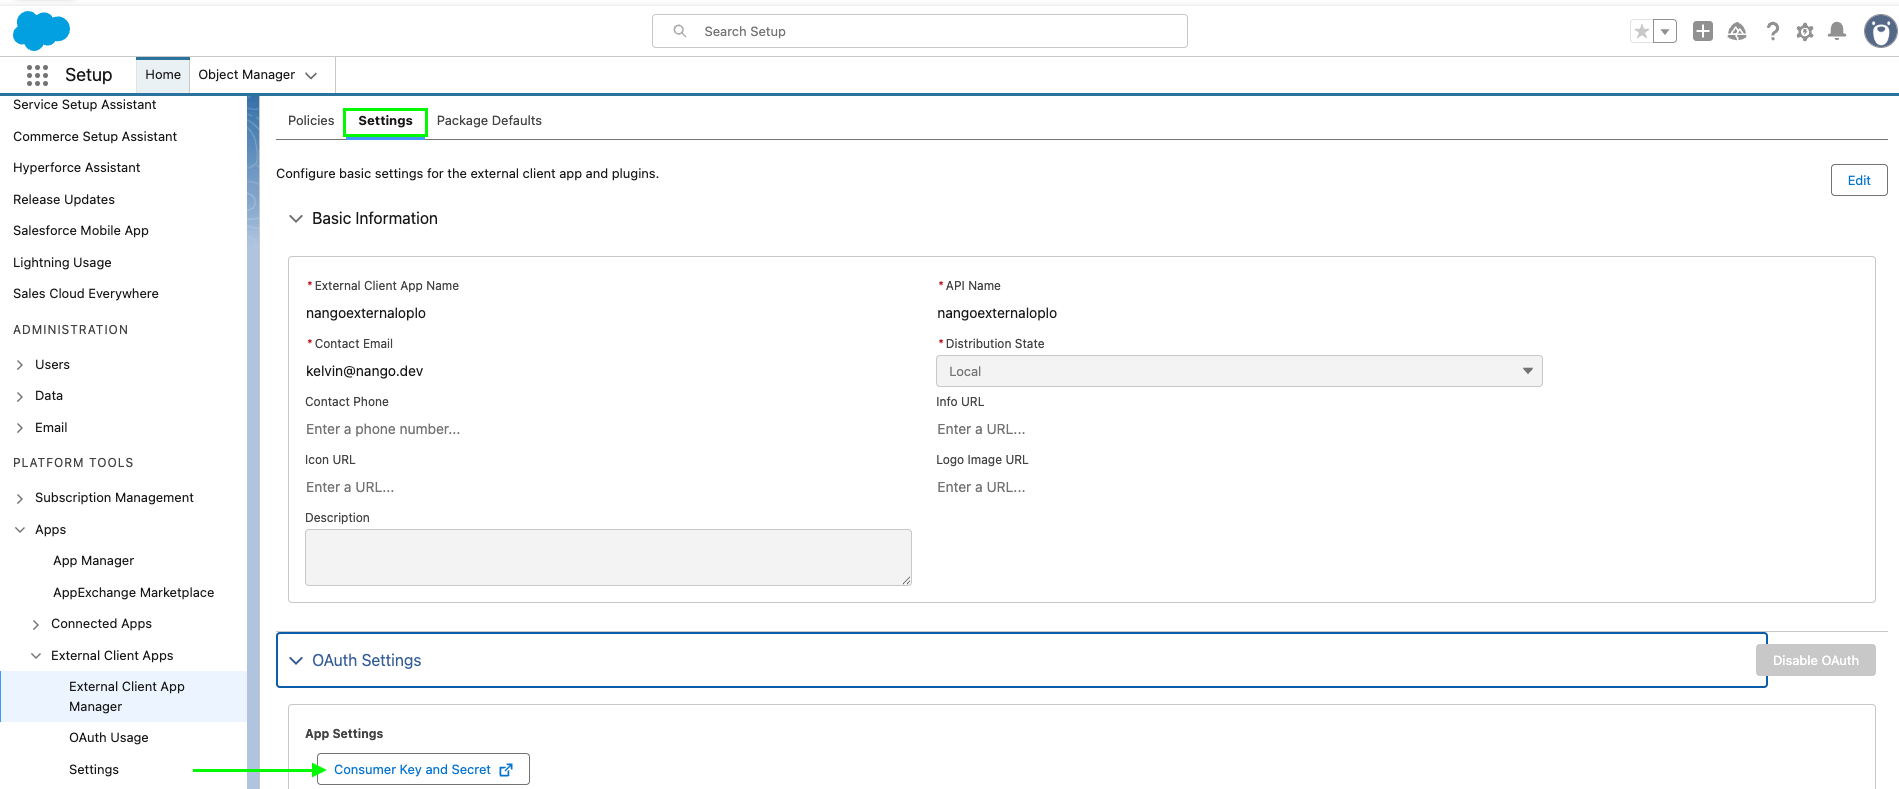This screenshot has width=1899, height=789.
Task: Open AppExchange Marketplace
Action: [x=133, y=593]
